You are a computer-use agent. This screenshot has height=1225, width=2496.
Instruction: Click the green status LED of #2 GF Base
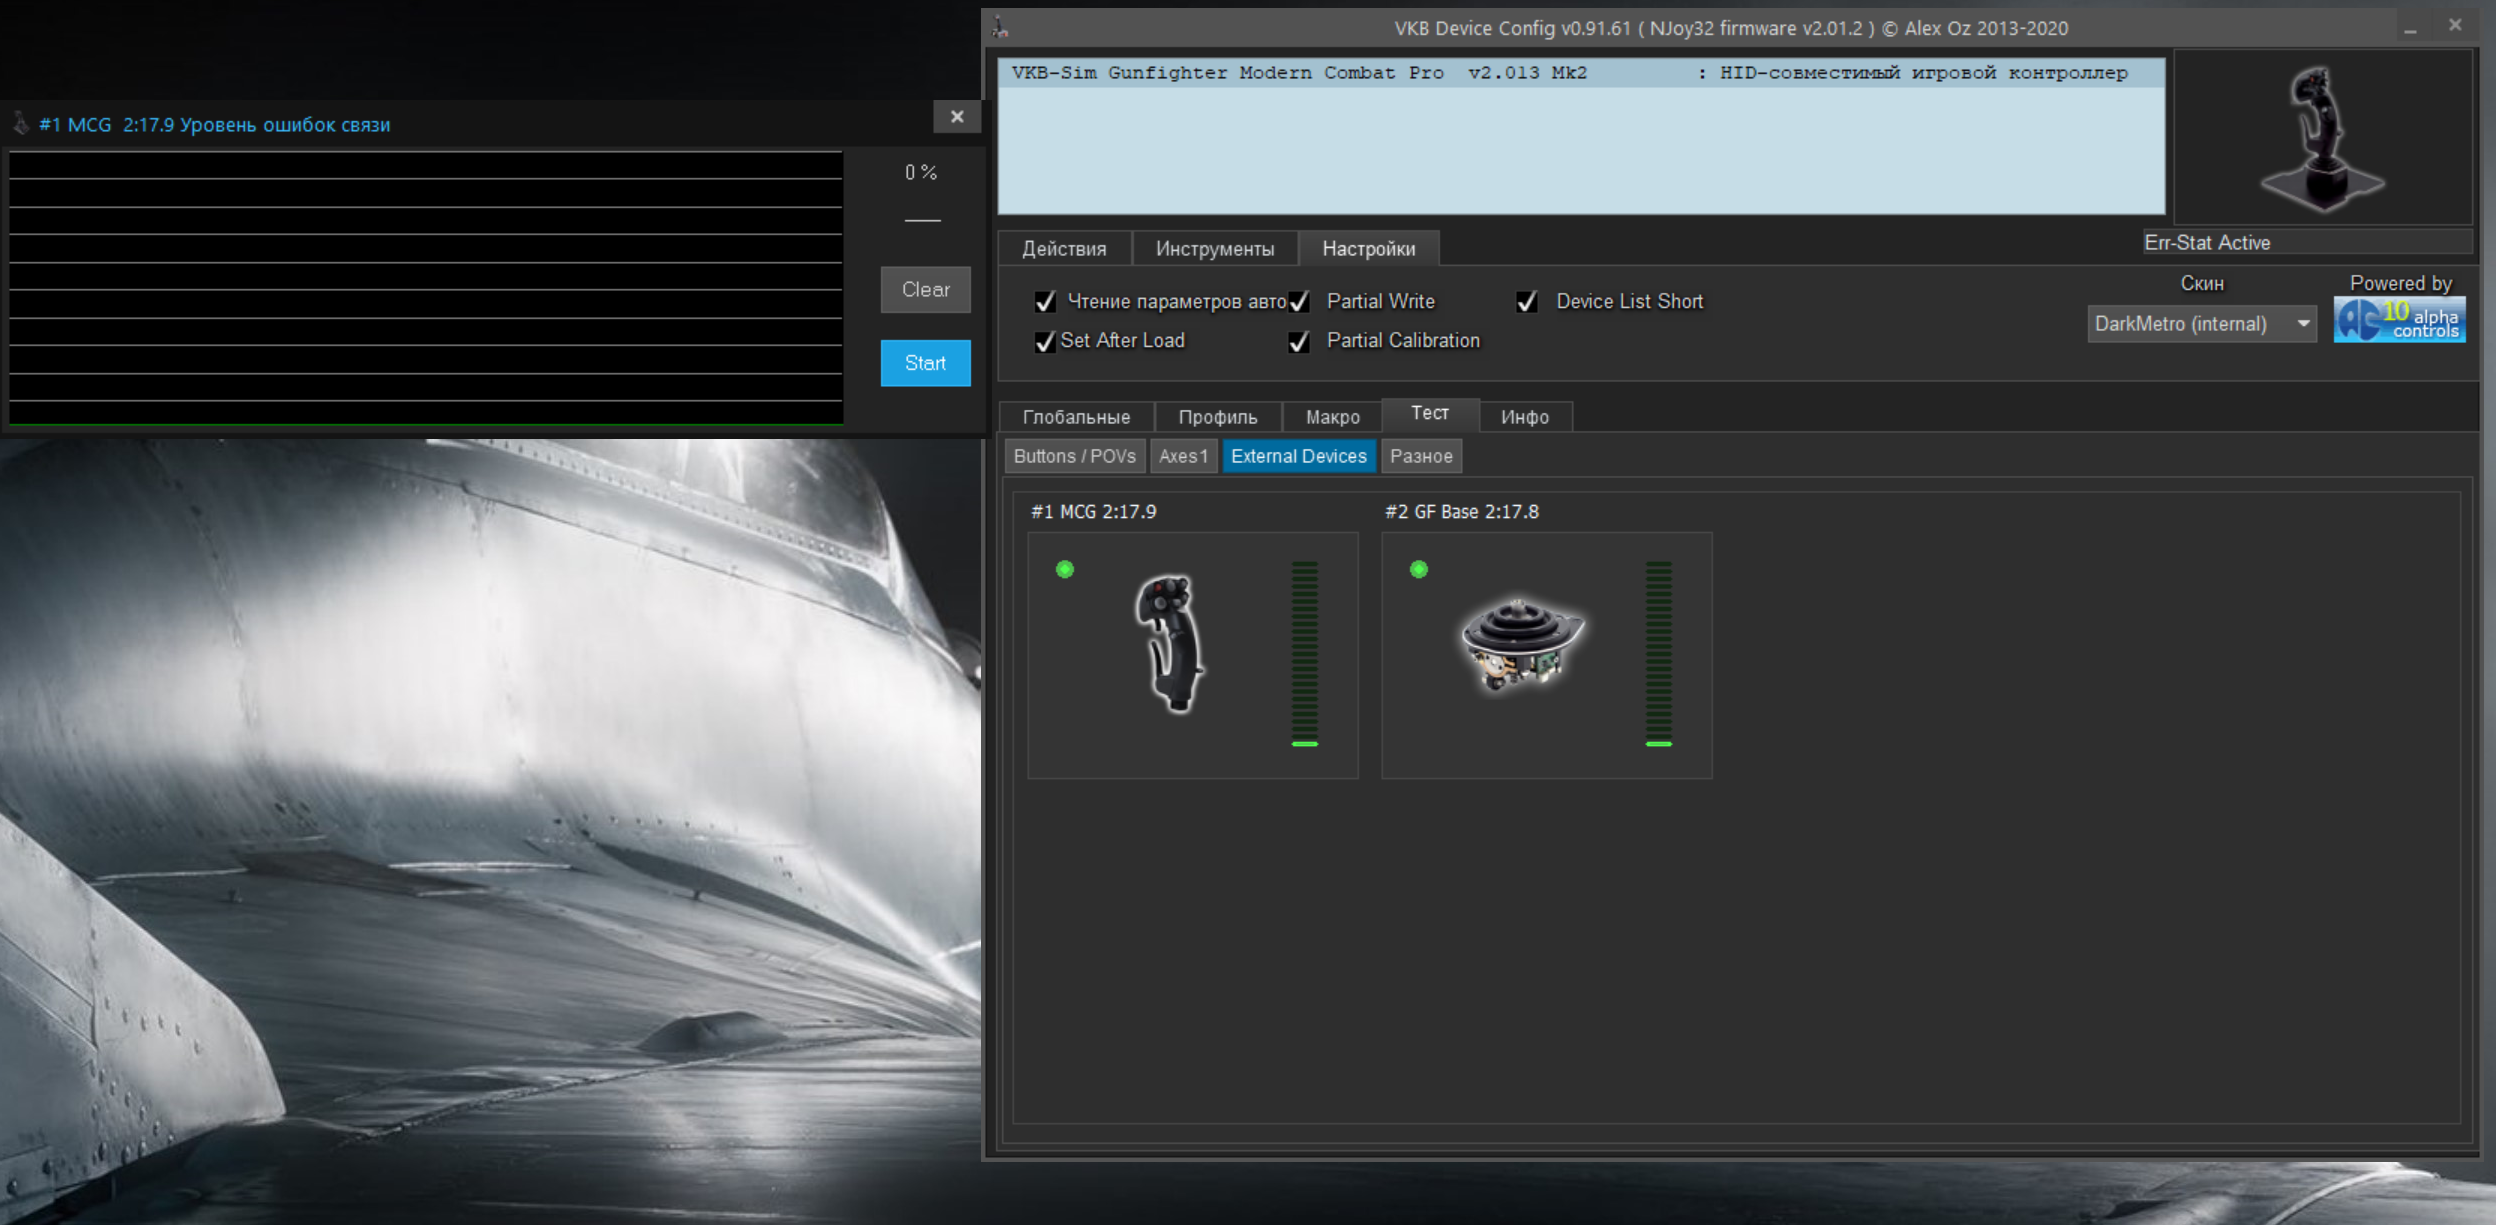click(1419, 569)
